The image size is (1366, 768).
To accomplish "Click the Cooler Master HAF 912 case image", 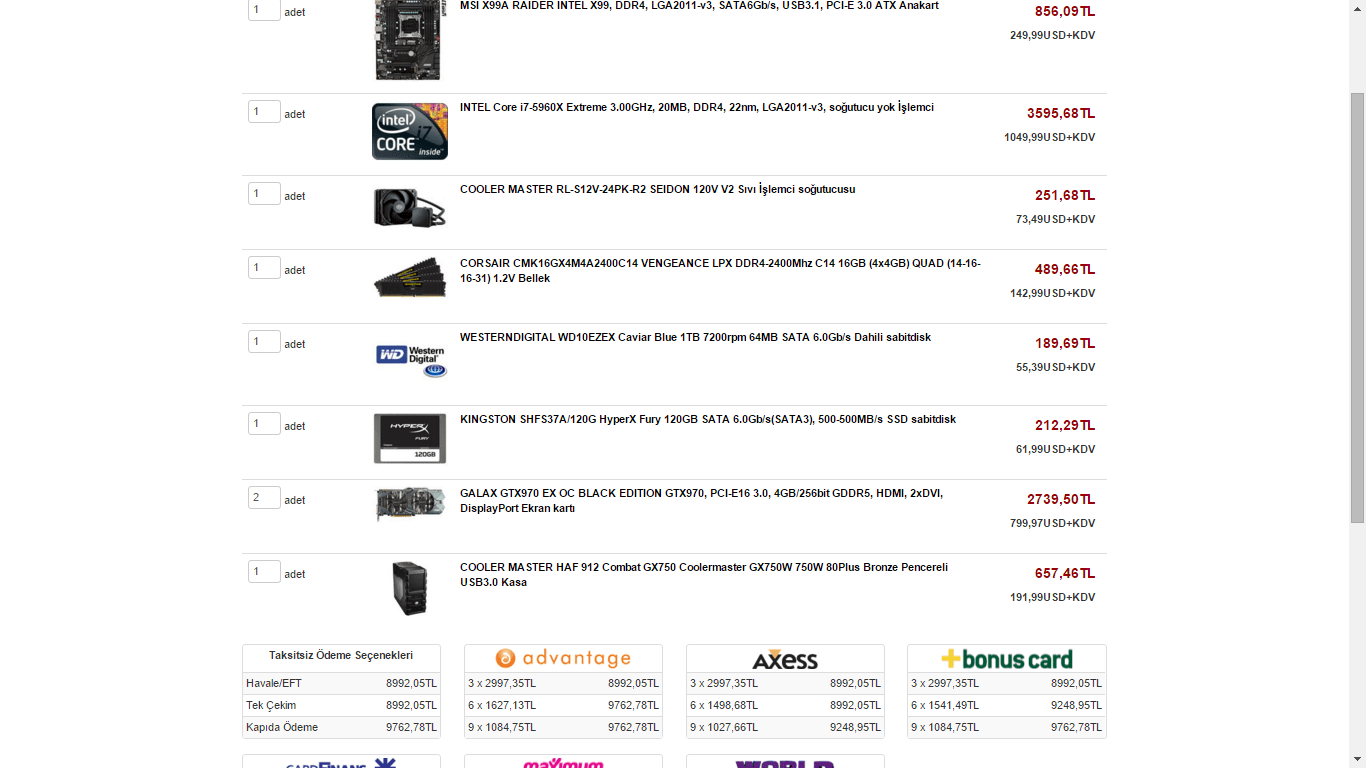I will 410,588.
